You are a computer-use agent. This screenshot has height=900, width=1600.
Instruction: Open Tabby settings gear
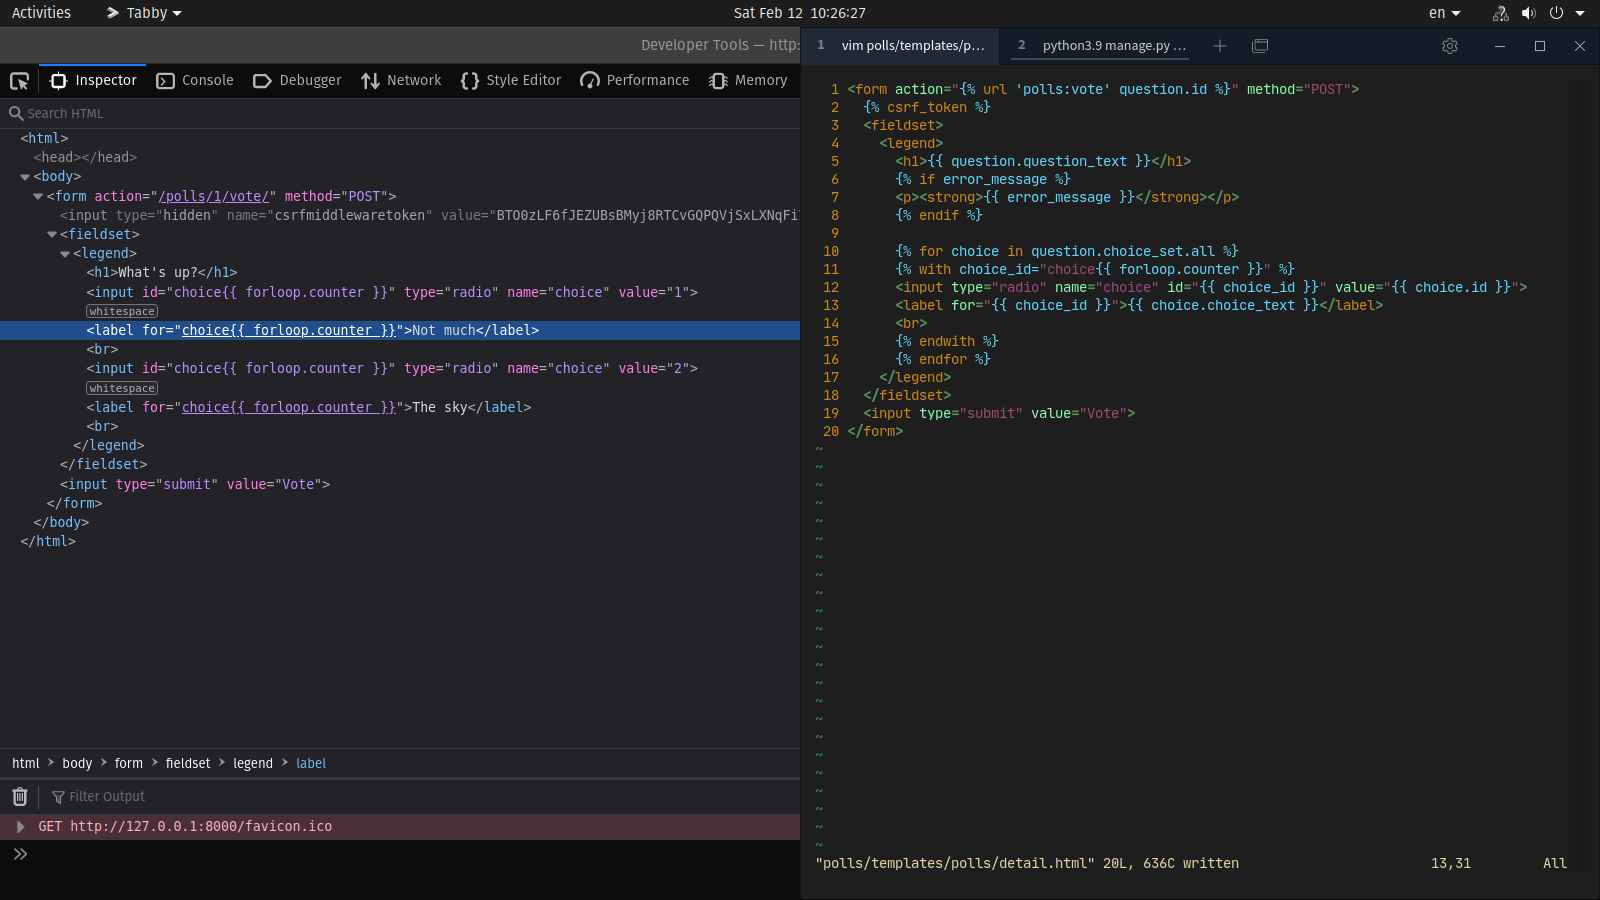point(1450,46)
